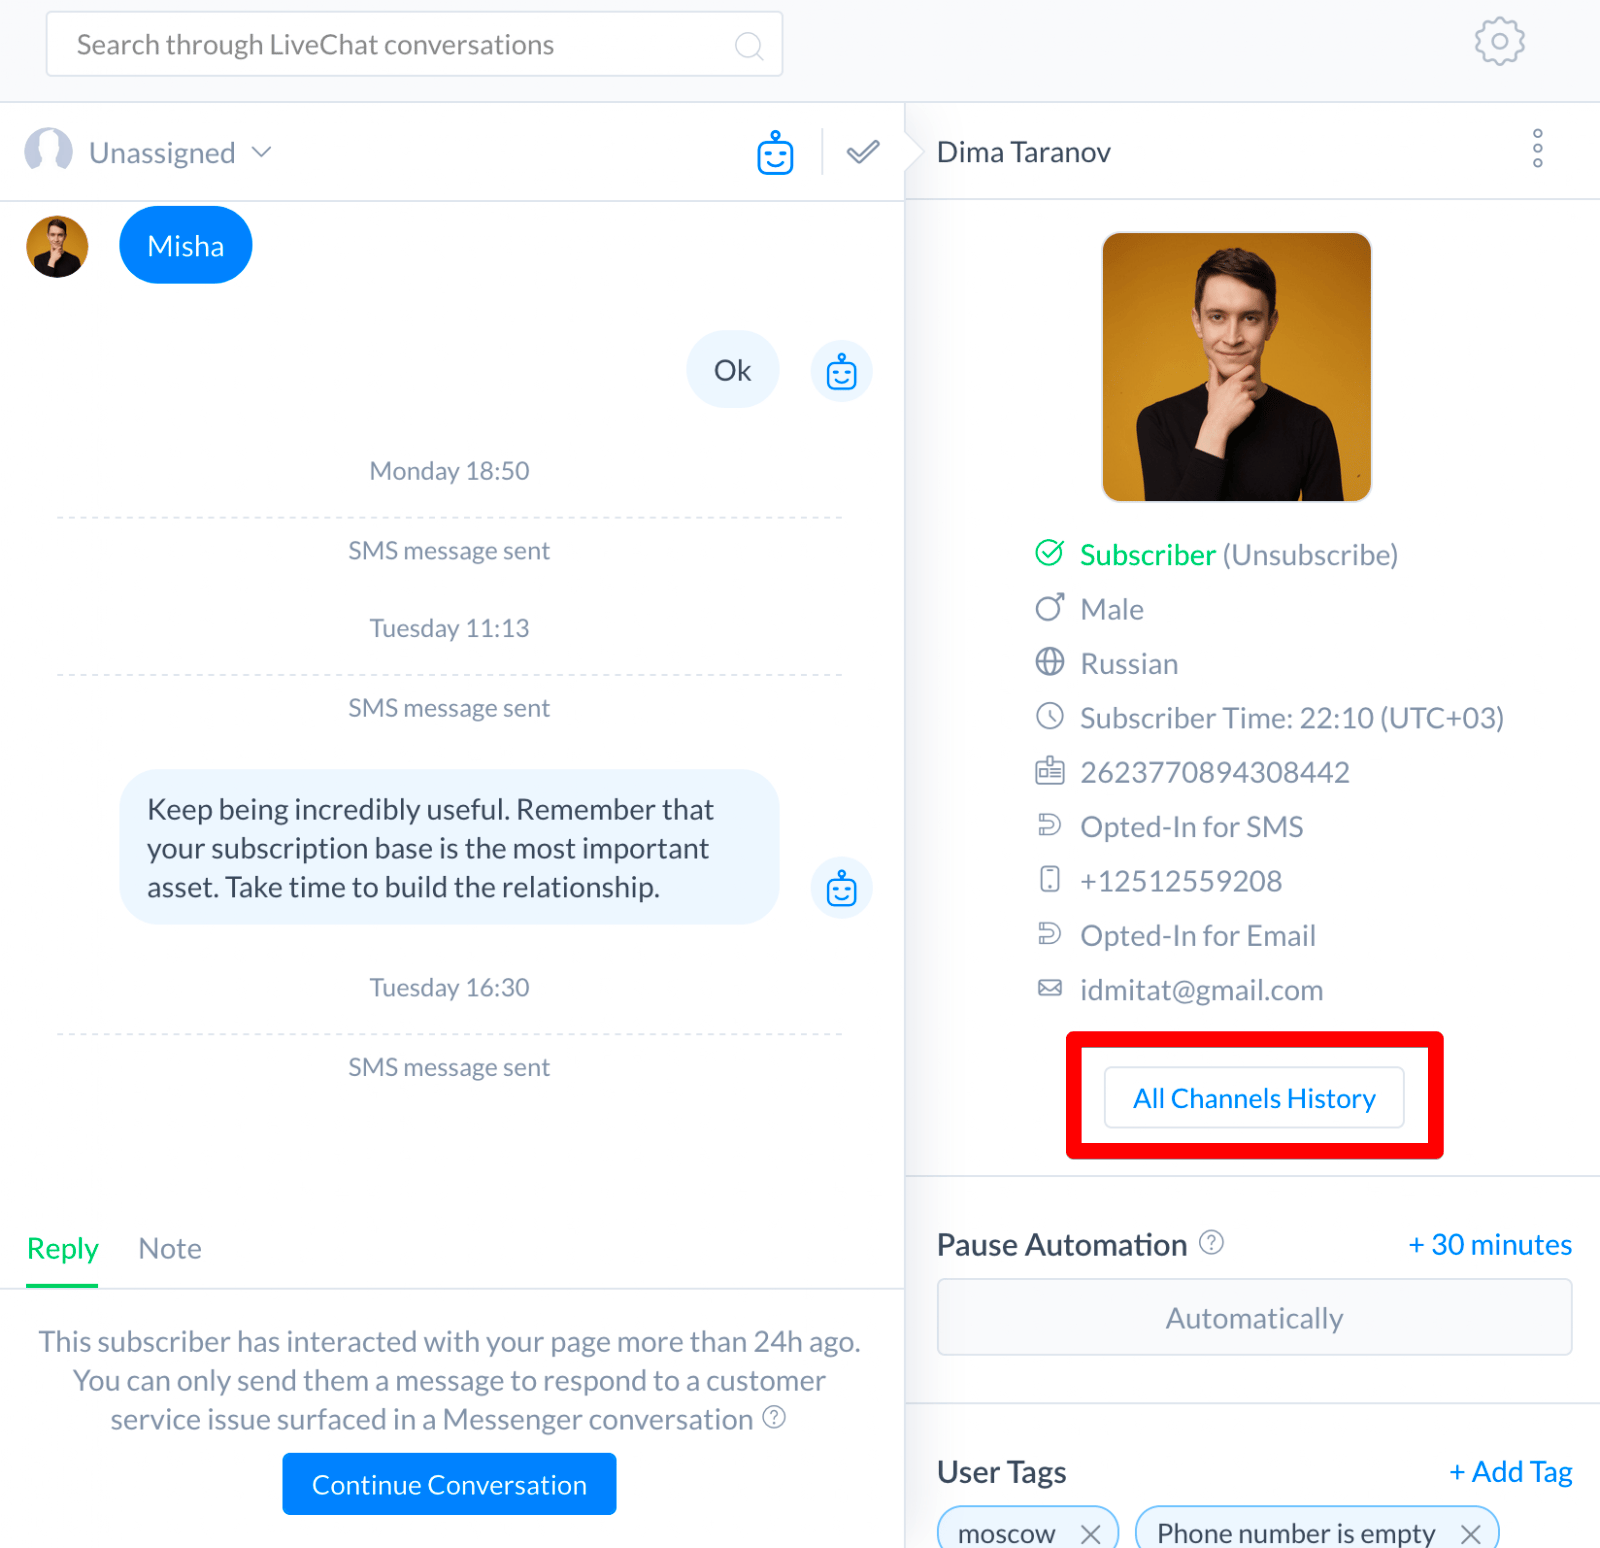The height and width of the screenshot is (1548, 1600).
Task: Click the bot icon in the conversation header
Action: (x=775, y=153)
